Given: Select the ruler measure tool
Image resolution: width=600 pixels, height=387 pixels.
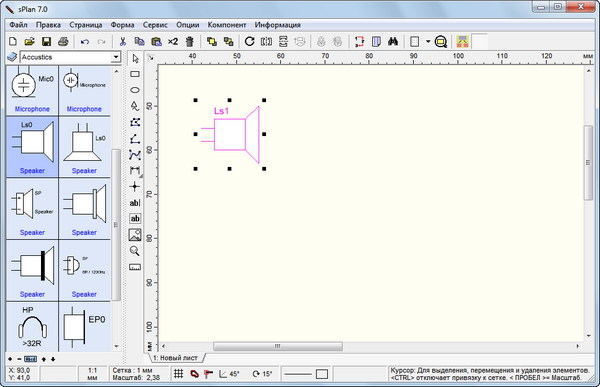Looking at the screenshot, I should (135, 267).
